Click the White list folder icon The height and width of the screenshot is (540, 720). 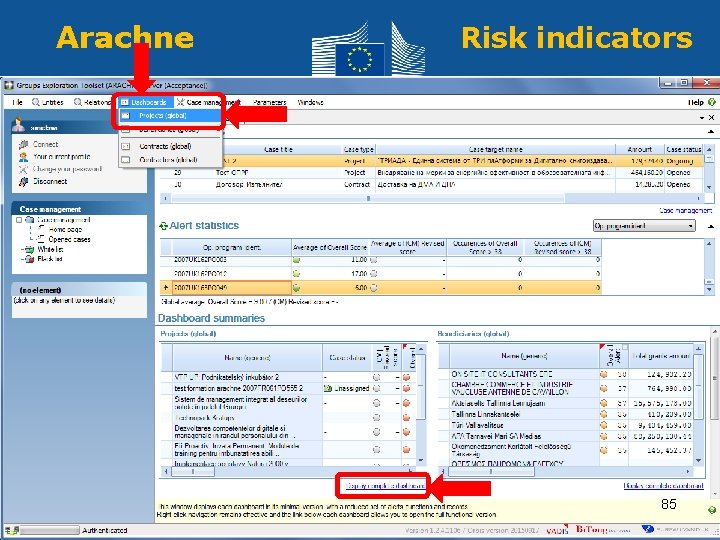click(x=30, y=249)
